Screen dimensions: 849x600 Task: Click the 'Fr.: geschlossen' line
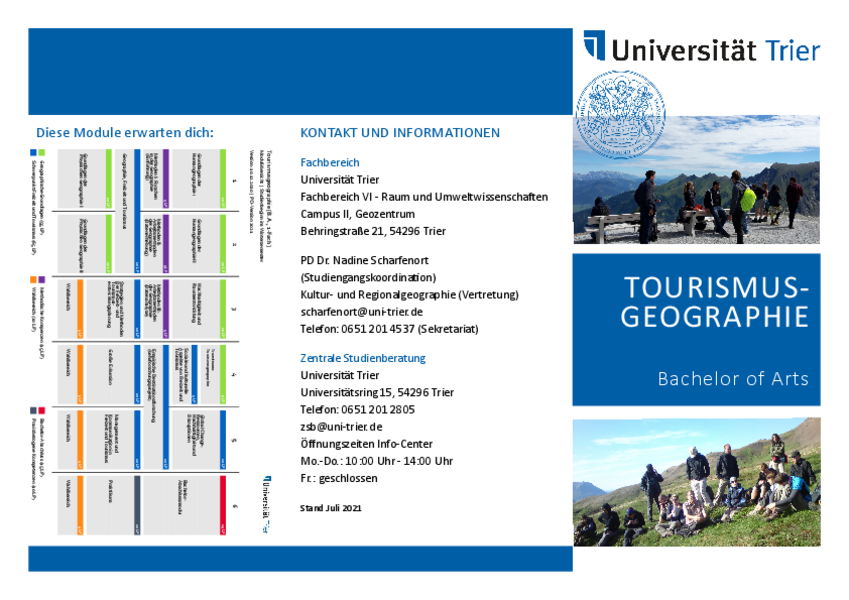[339, 479]
